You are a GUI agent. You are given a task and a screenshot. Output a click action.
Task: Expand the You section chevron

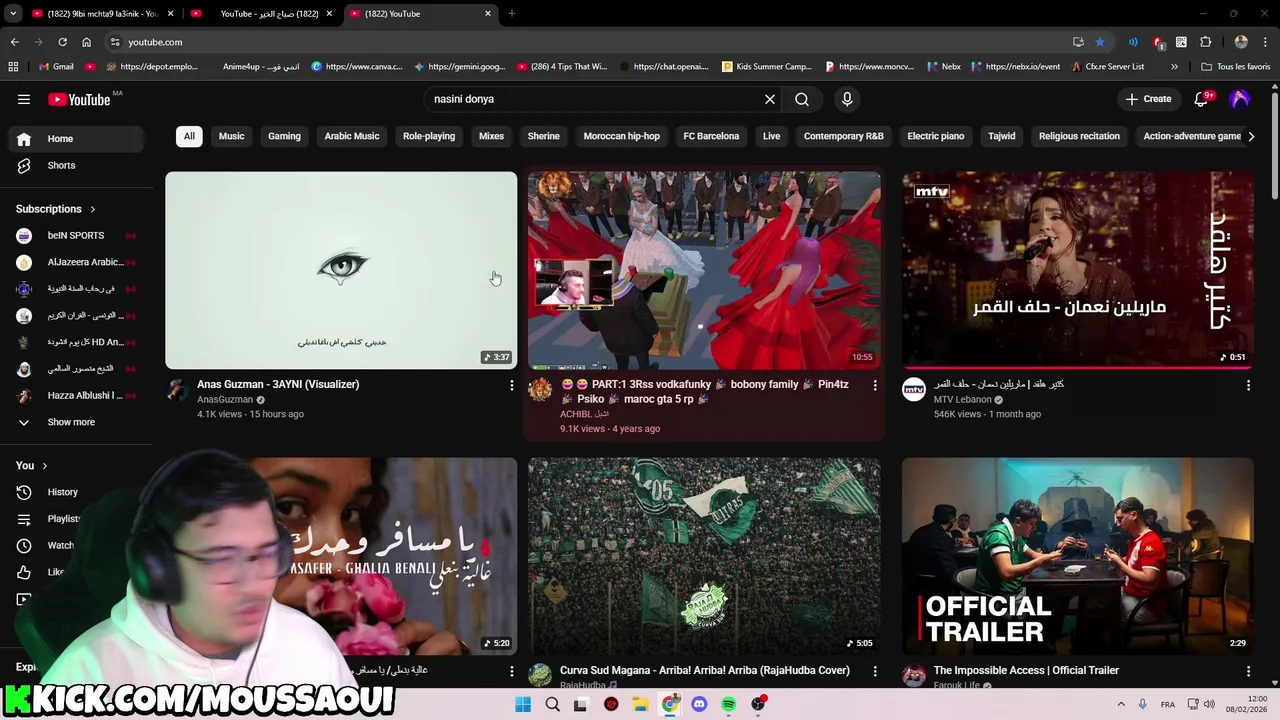pos(45,466)
